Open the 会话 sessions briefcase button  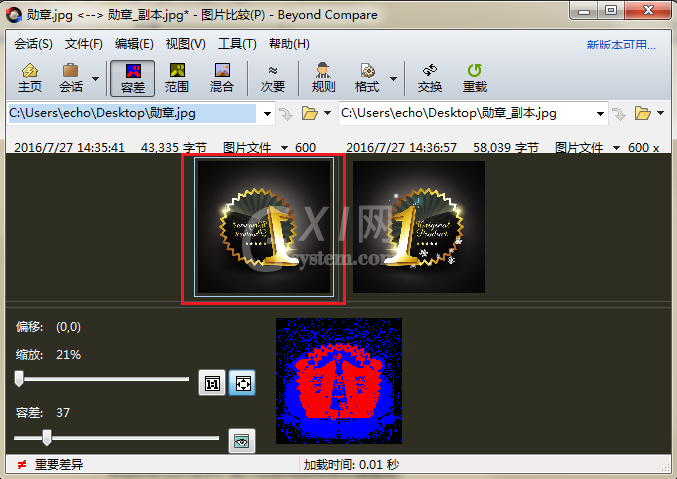coord(71,78)
